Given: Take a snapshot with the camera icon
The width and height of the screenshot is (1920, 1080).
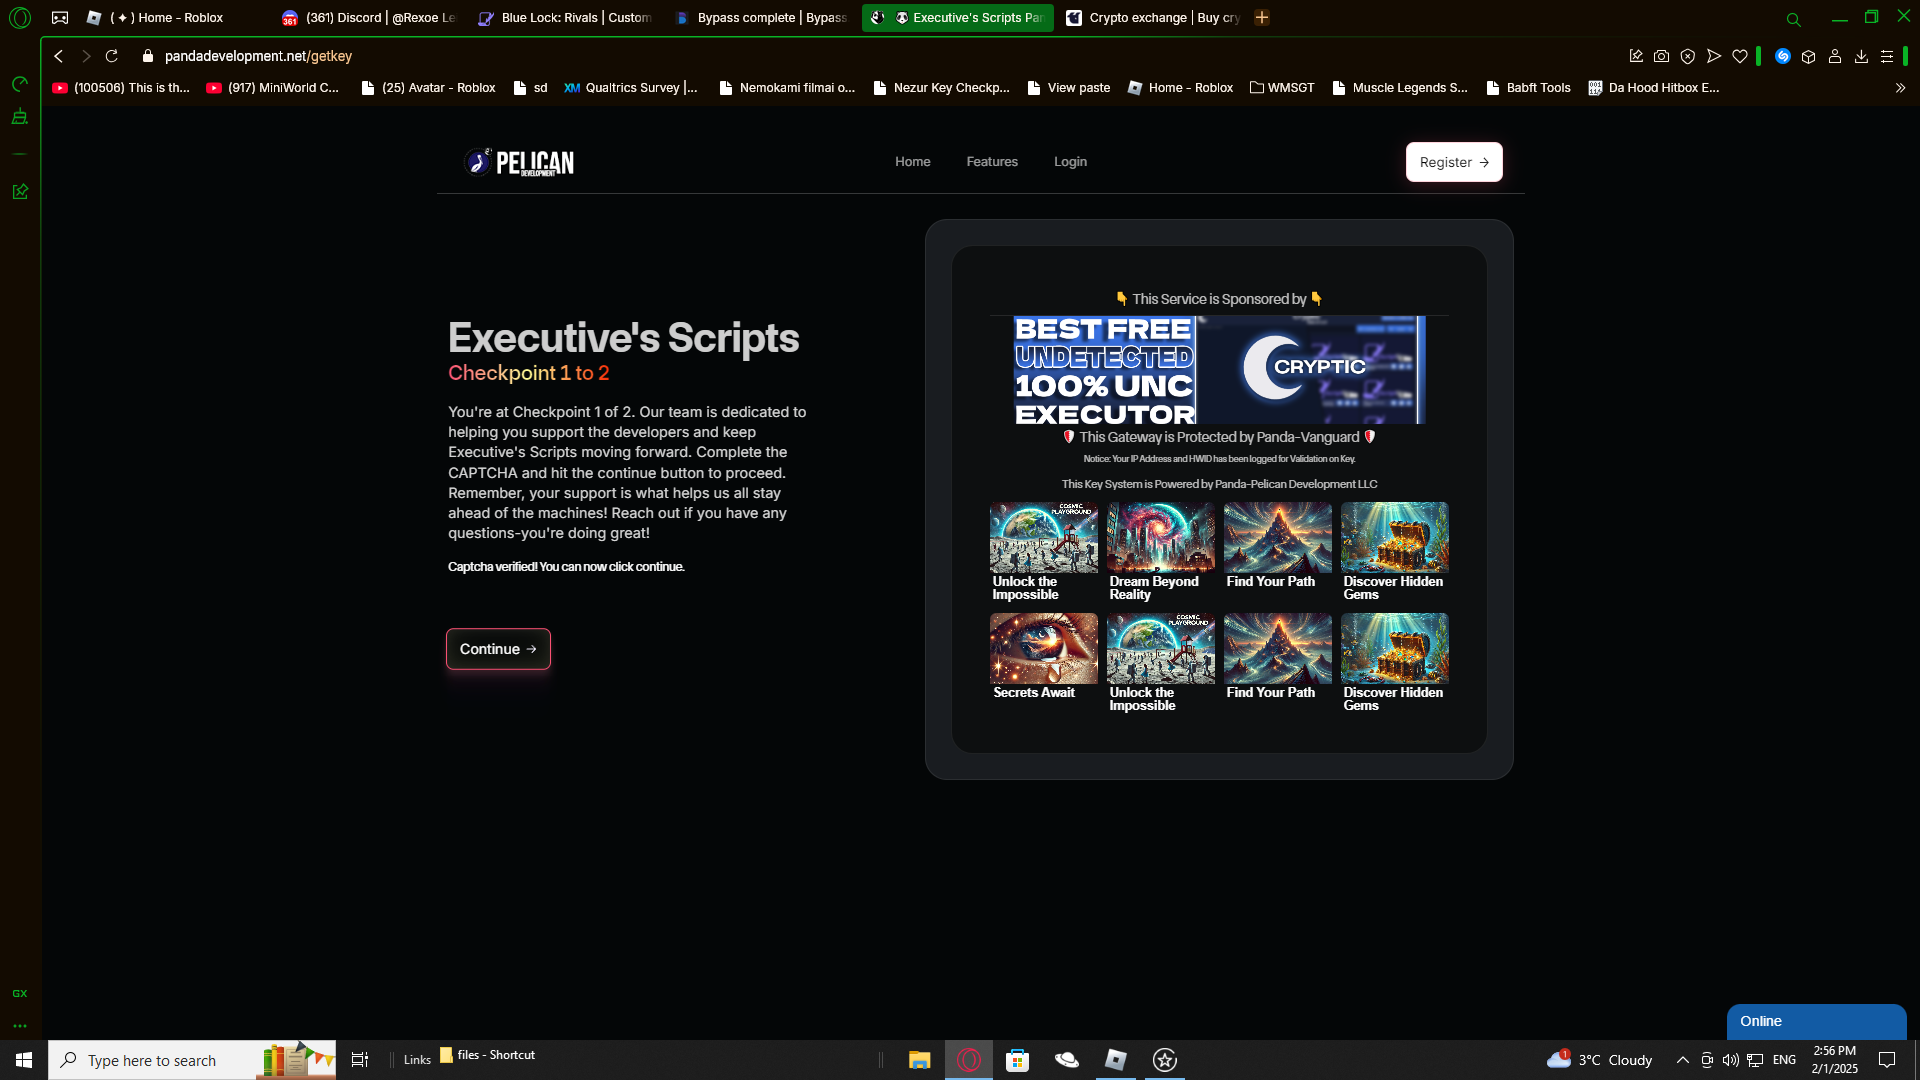Looking at the screenshot, I should pos(1661,57).
